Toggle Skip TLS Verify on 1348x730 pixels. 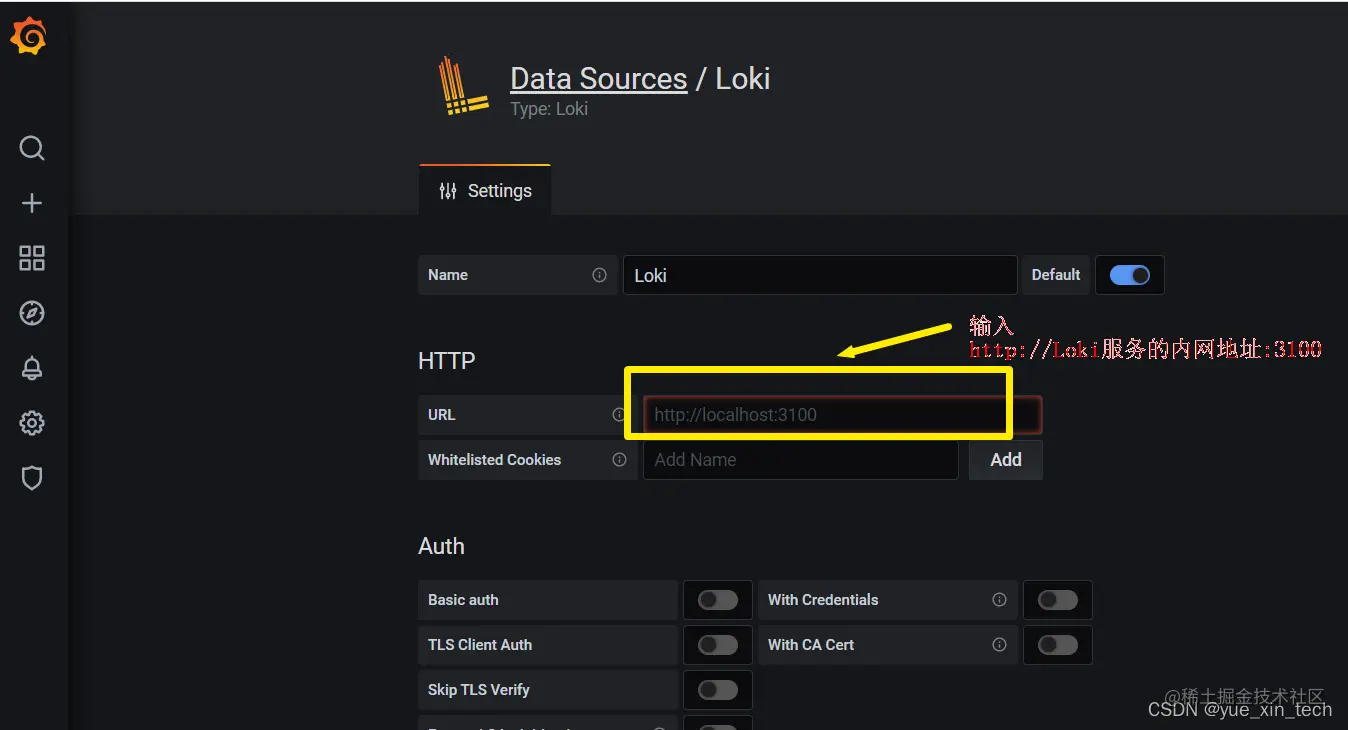click(717, 690)
